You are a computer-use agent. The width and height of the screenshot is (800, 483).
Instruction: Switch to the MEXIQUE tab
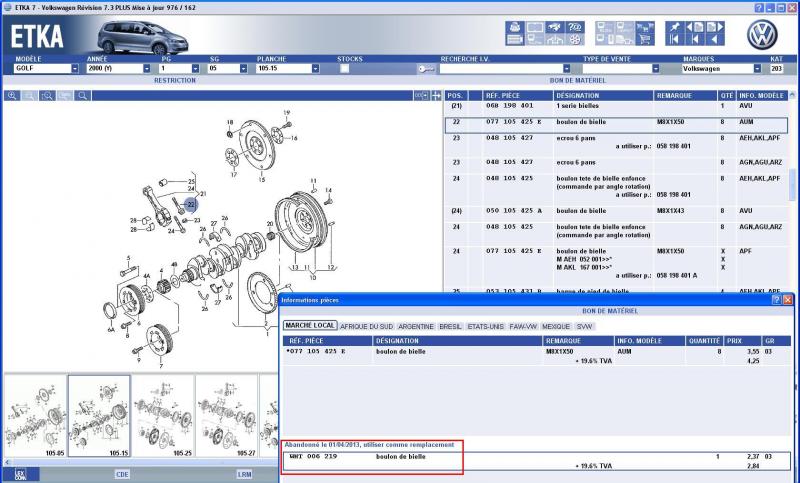click(x=556, y=326)
